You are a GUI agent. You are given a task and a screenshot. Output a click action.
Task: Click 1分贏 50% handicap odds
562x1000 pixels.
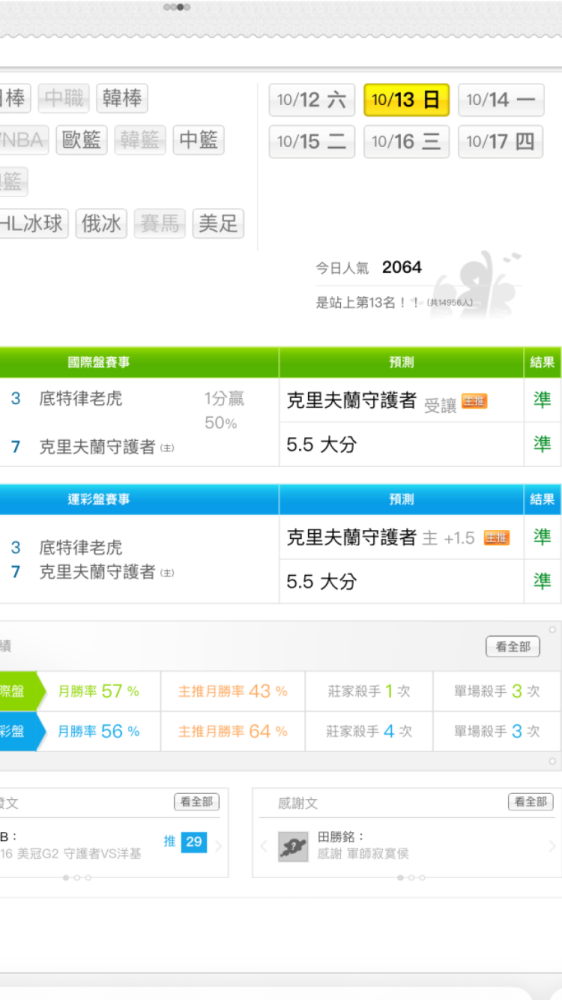[225, 411]
